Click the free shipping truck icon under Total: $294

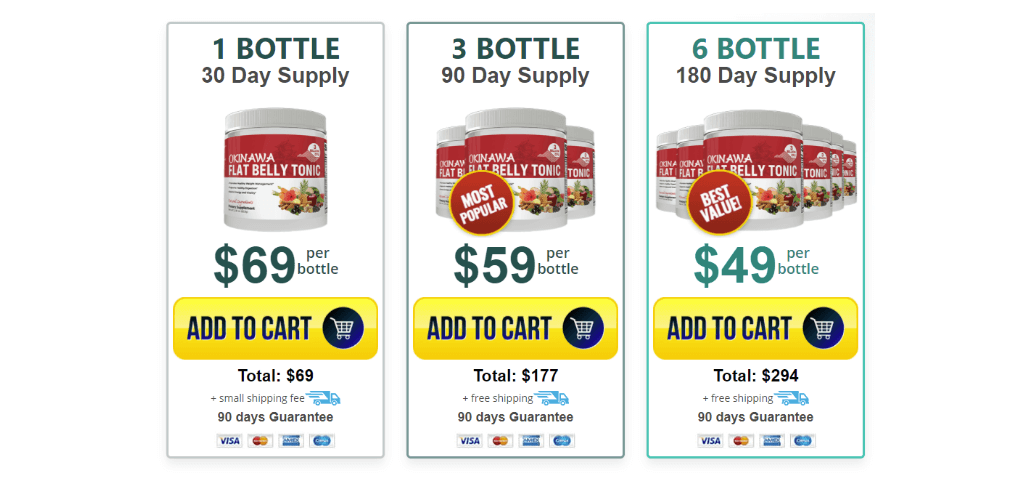[792, 398]
